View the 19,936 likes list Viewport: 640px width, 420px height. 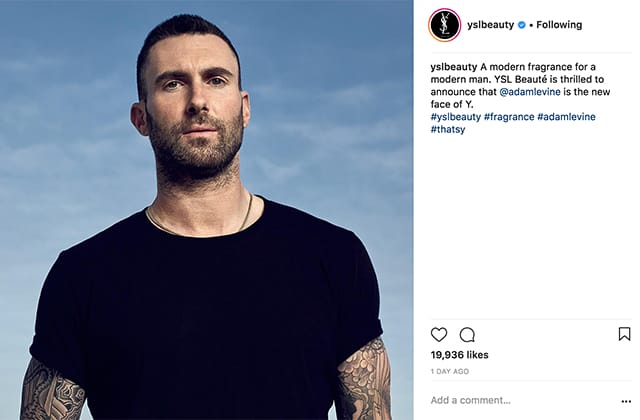pos(459,355)
